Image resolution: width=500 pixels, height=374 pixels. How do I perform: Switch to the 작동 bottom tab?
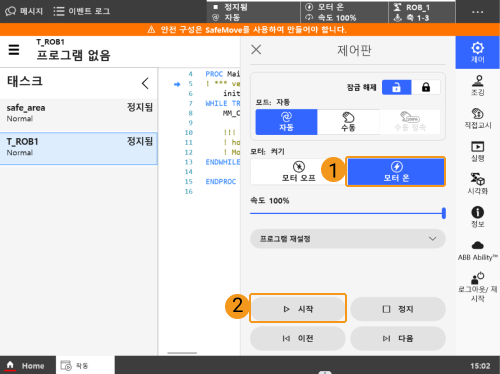point(85,365)
